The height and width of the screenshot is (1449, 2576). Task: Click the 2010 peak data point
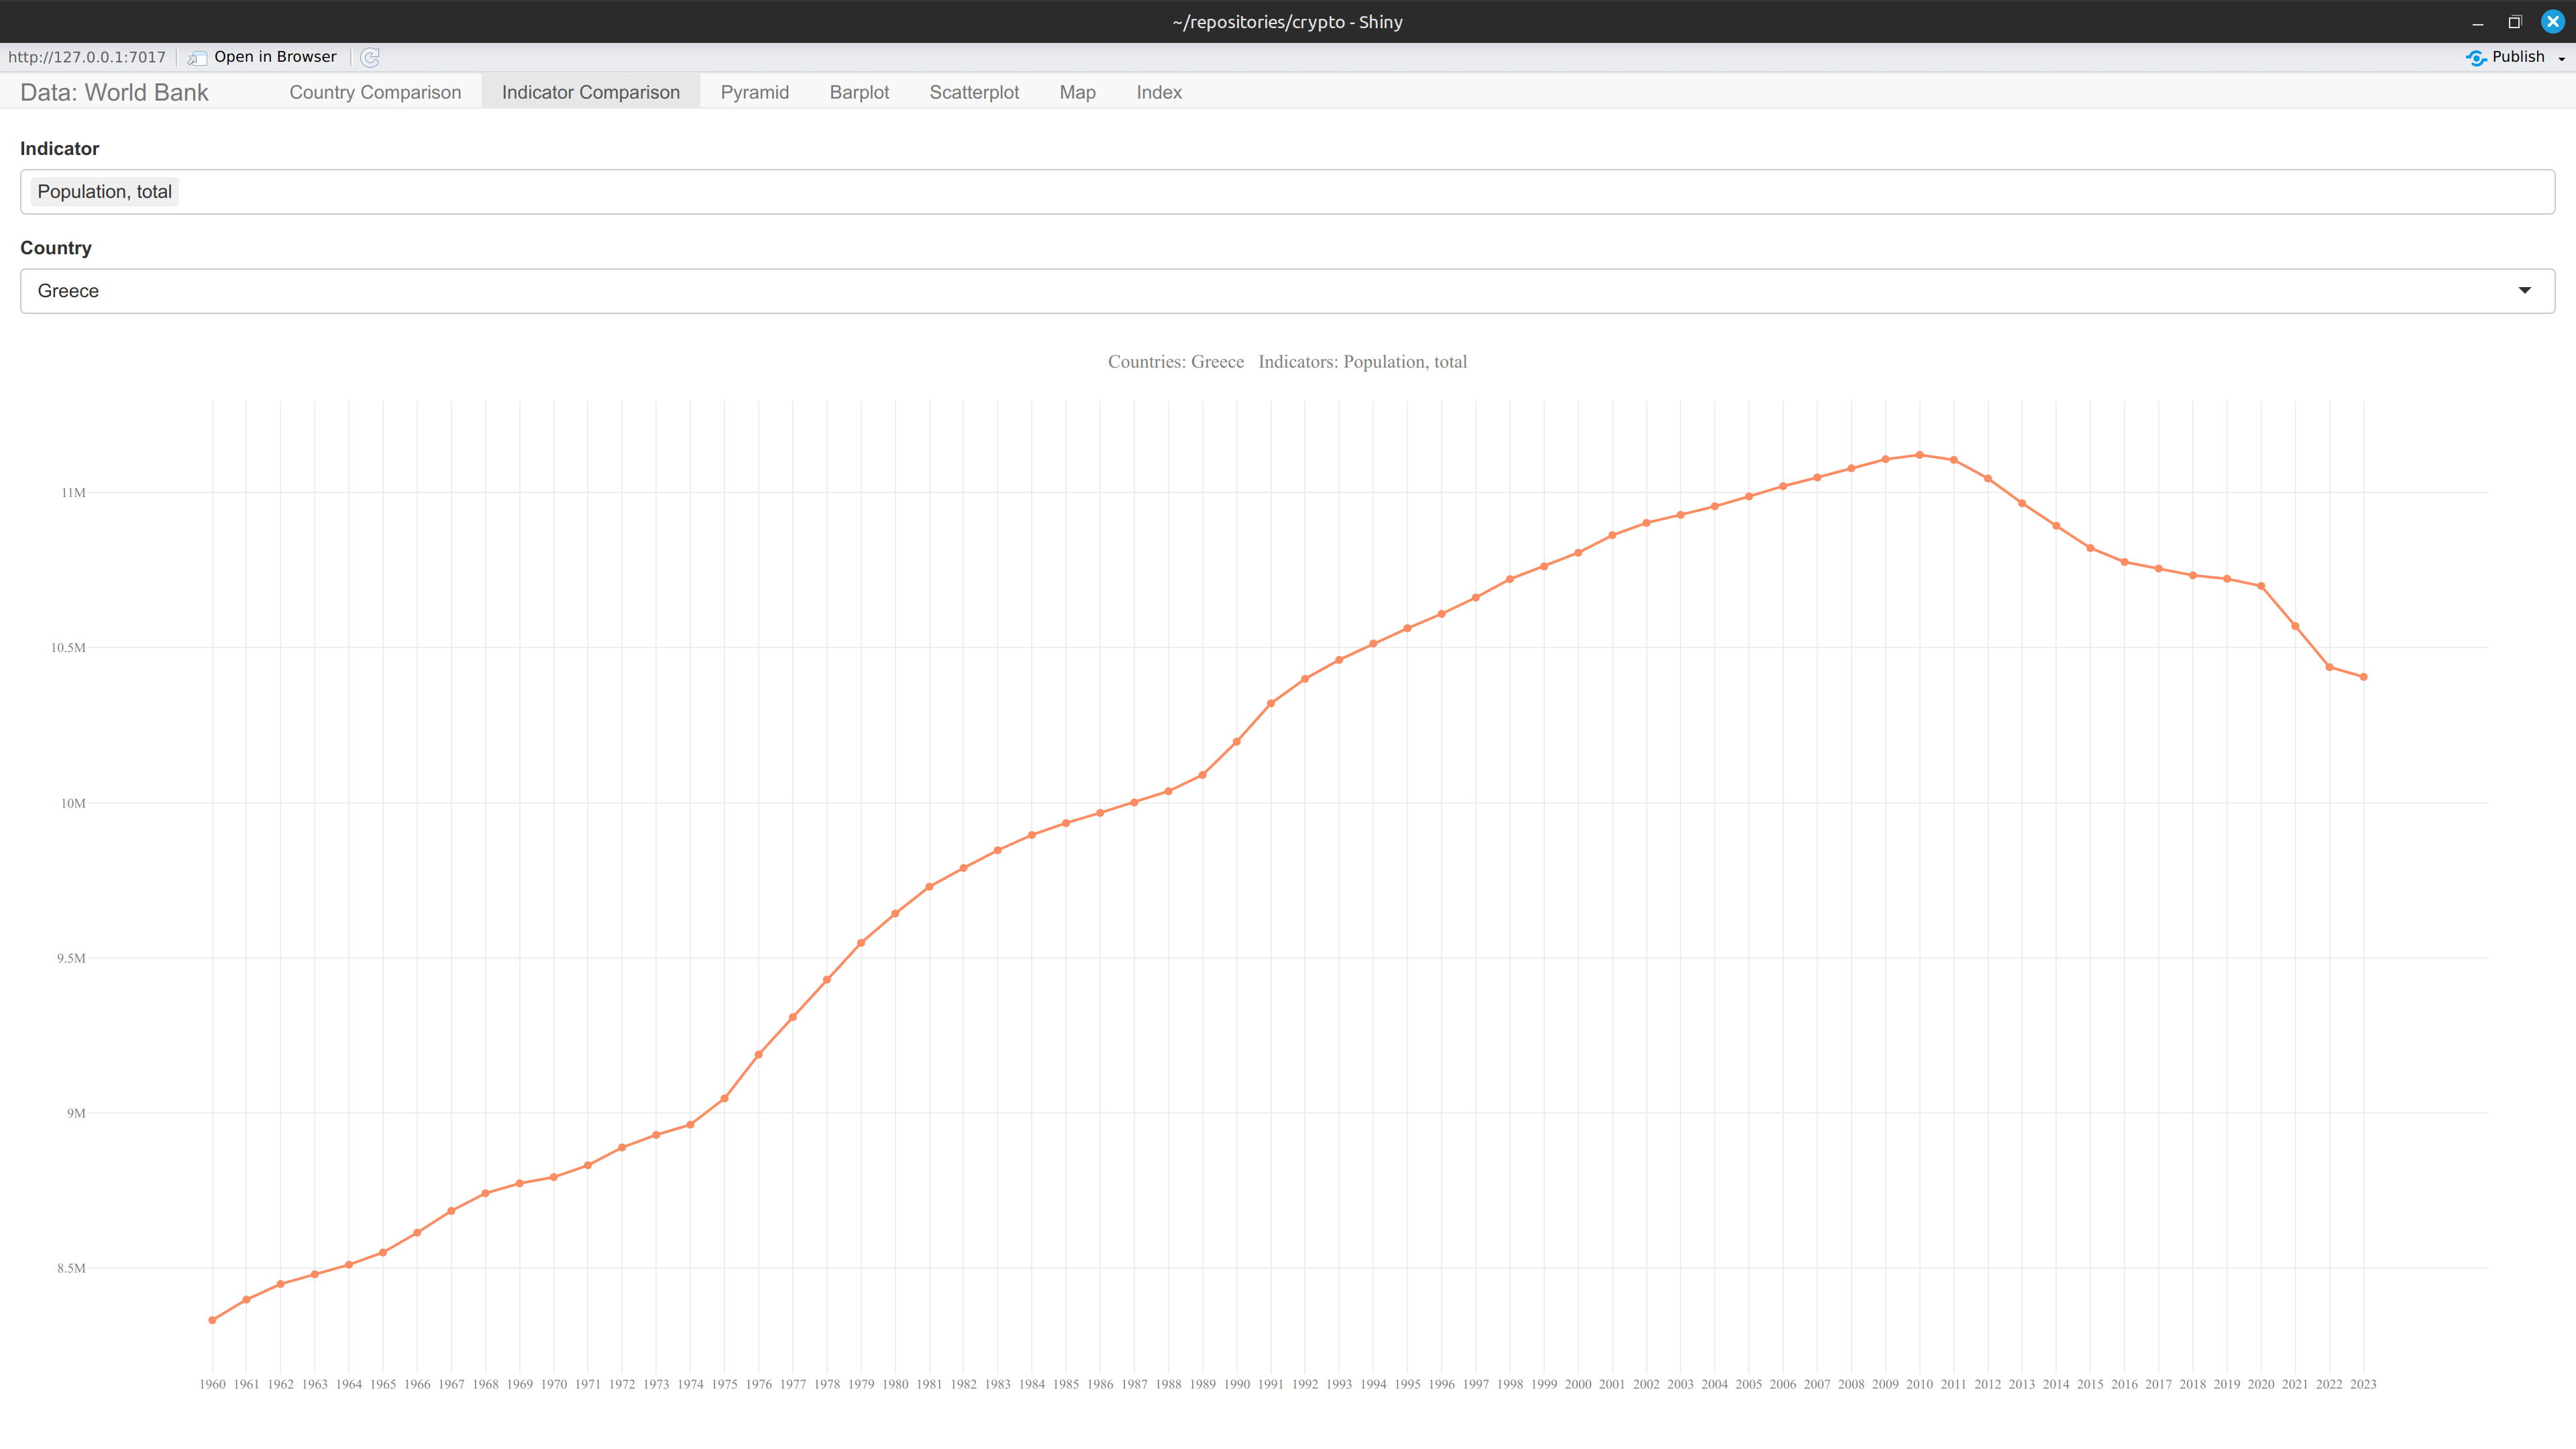click(x=1919, y=455)
